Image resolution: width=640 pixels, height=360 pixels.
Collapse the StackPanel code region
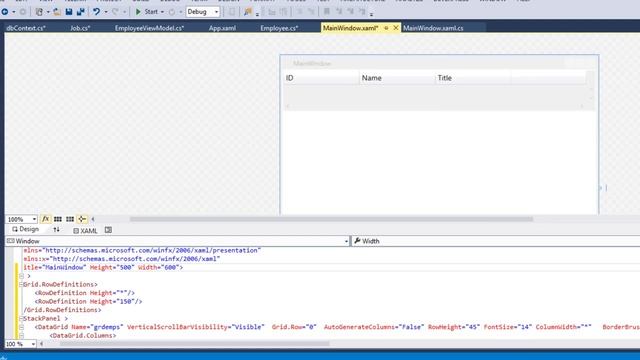point(21,318)
